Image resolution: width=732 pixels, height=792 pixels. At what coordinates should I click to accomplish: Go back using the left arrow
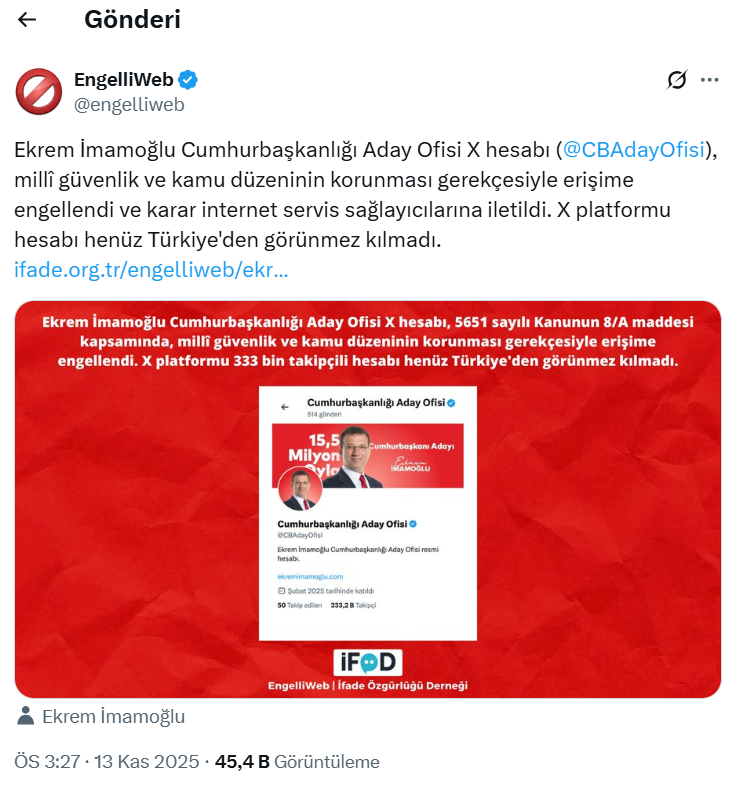27,20
